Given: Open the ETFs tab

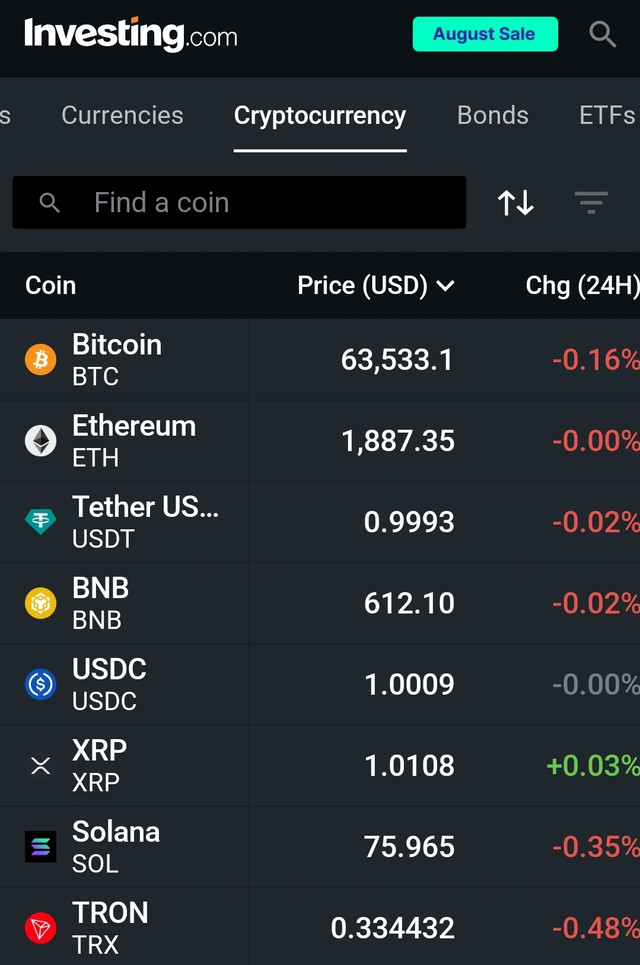Looking at the screenshot, I should click(607, 115).
